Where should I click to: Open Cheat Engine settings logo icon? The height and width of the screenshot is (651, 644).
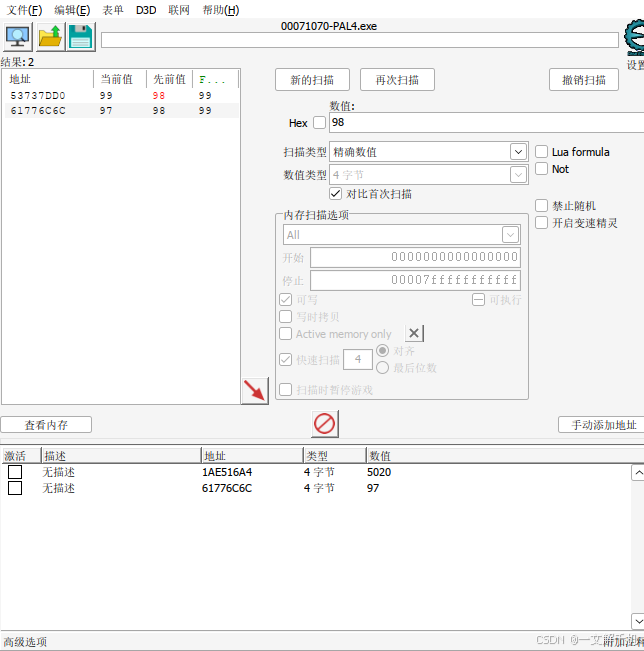tap(634, 37)
